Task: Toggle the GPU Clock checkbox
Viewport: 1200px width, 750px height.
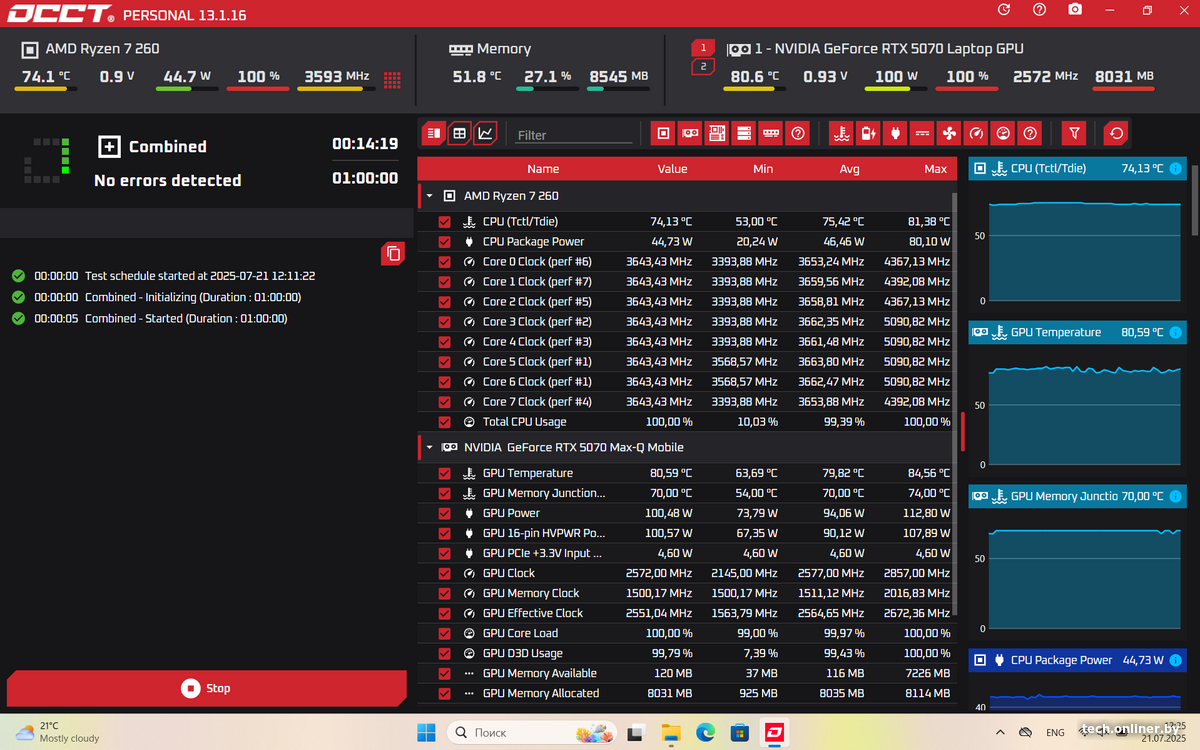Action: (x=445, y=573)
